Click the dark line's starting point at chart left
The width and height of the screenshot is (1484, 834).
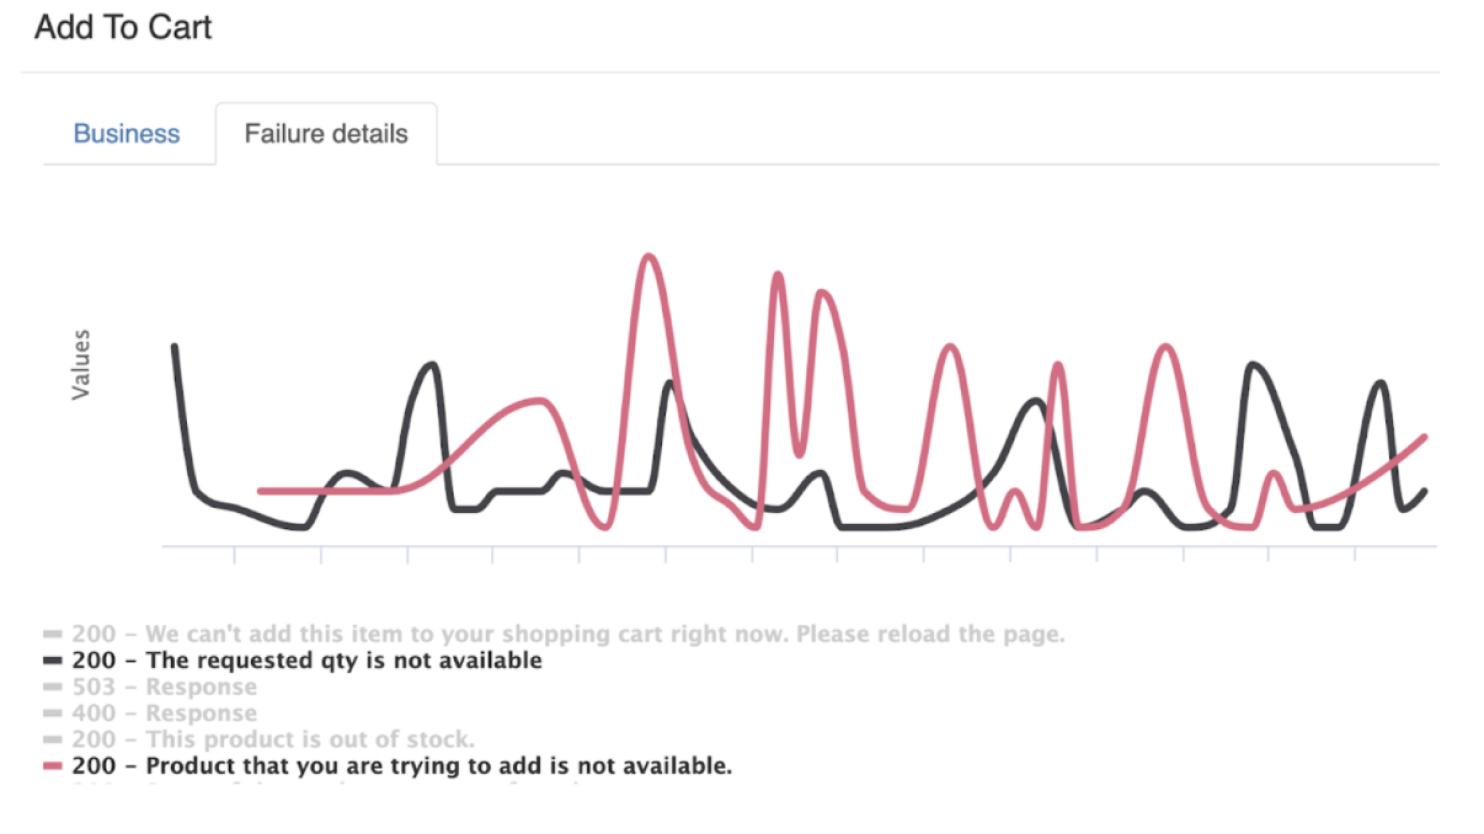click(x=175, y=347)
